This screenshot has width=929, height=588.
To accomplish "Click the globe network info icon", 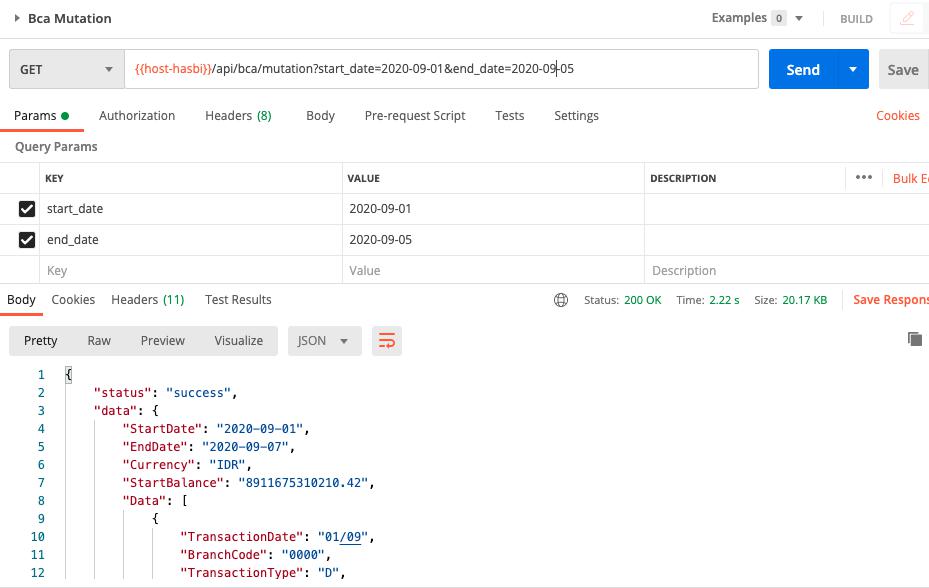I will pos(560,300).
